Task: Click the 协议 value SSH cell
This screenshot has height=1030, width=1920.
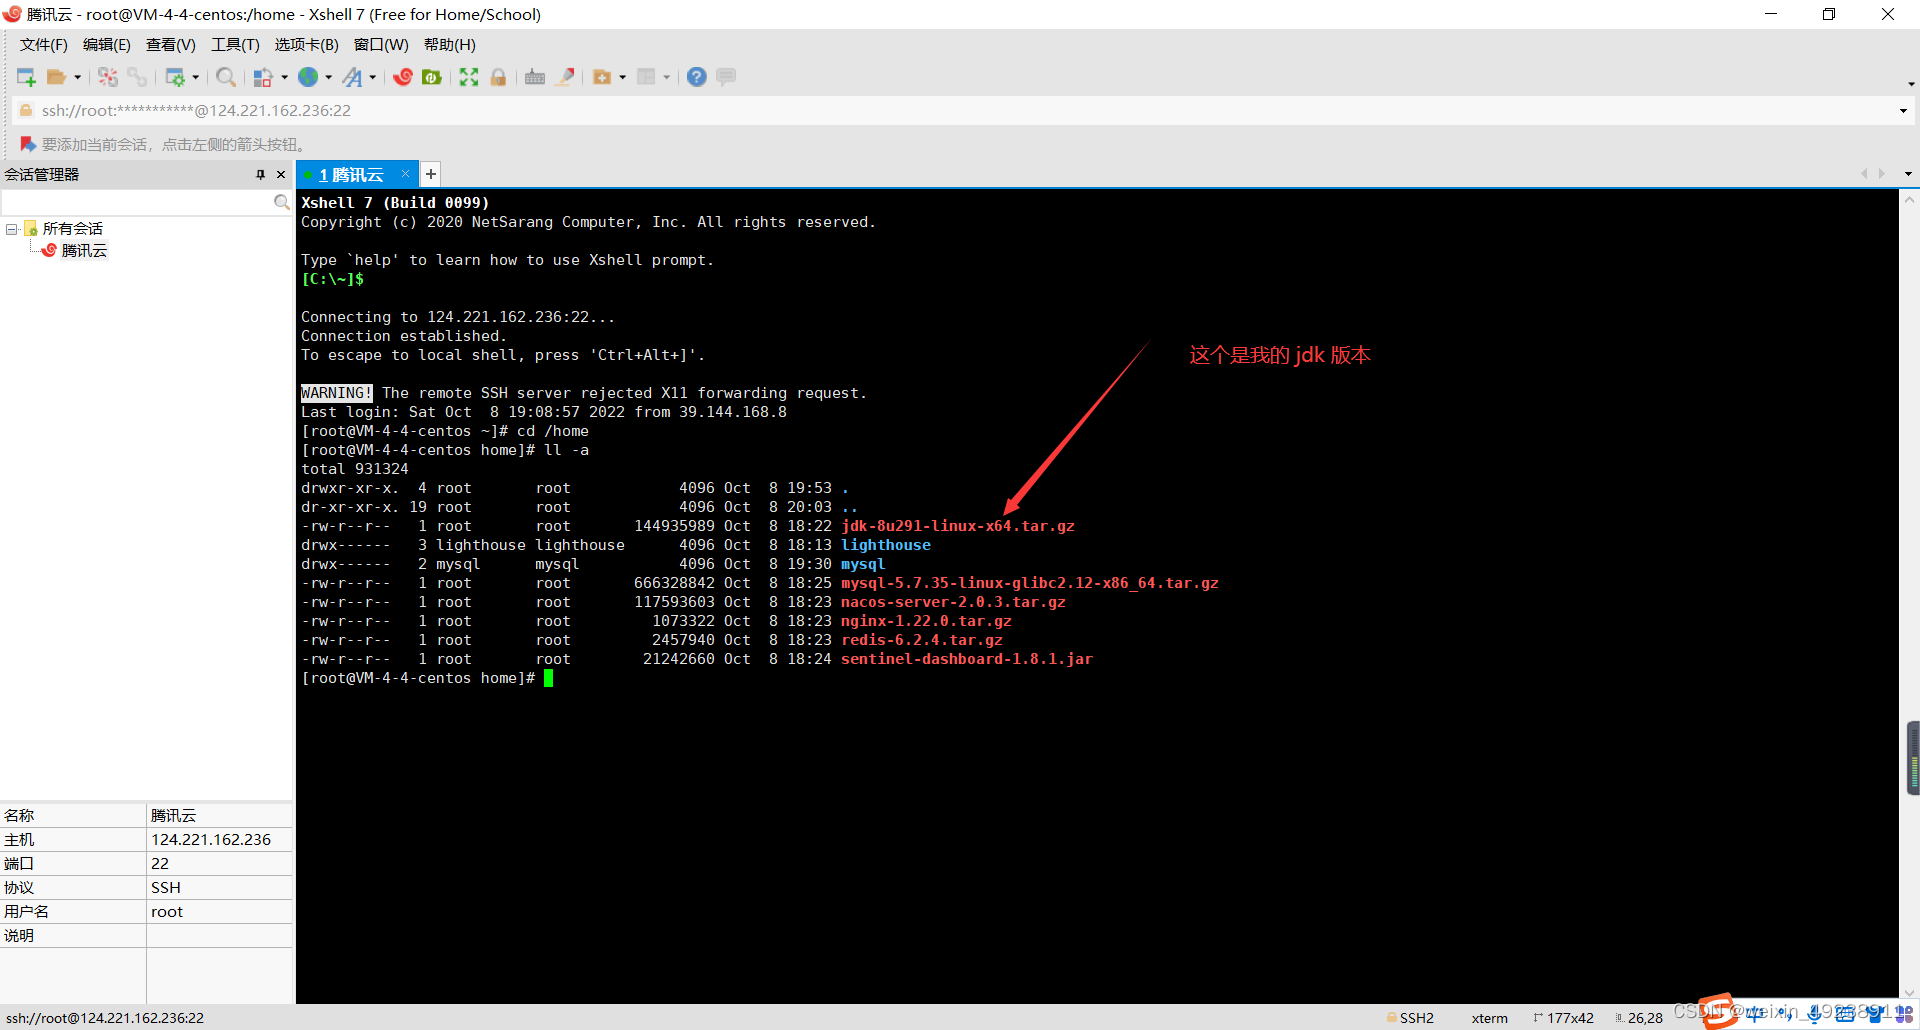Action: (x=219, y=888)
